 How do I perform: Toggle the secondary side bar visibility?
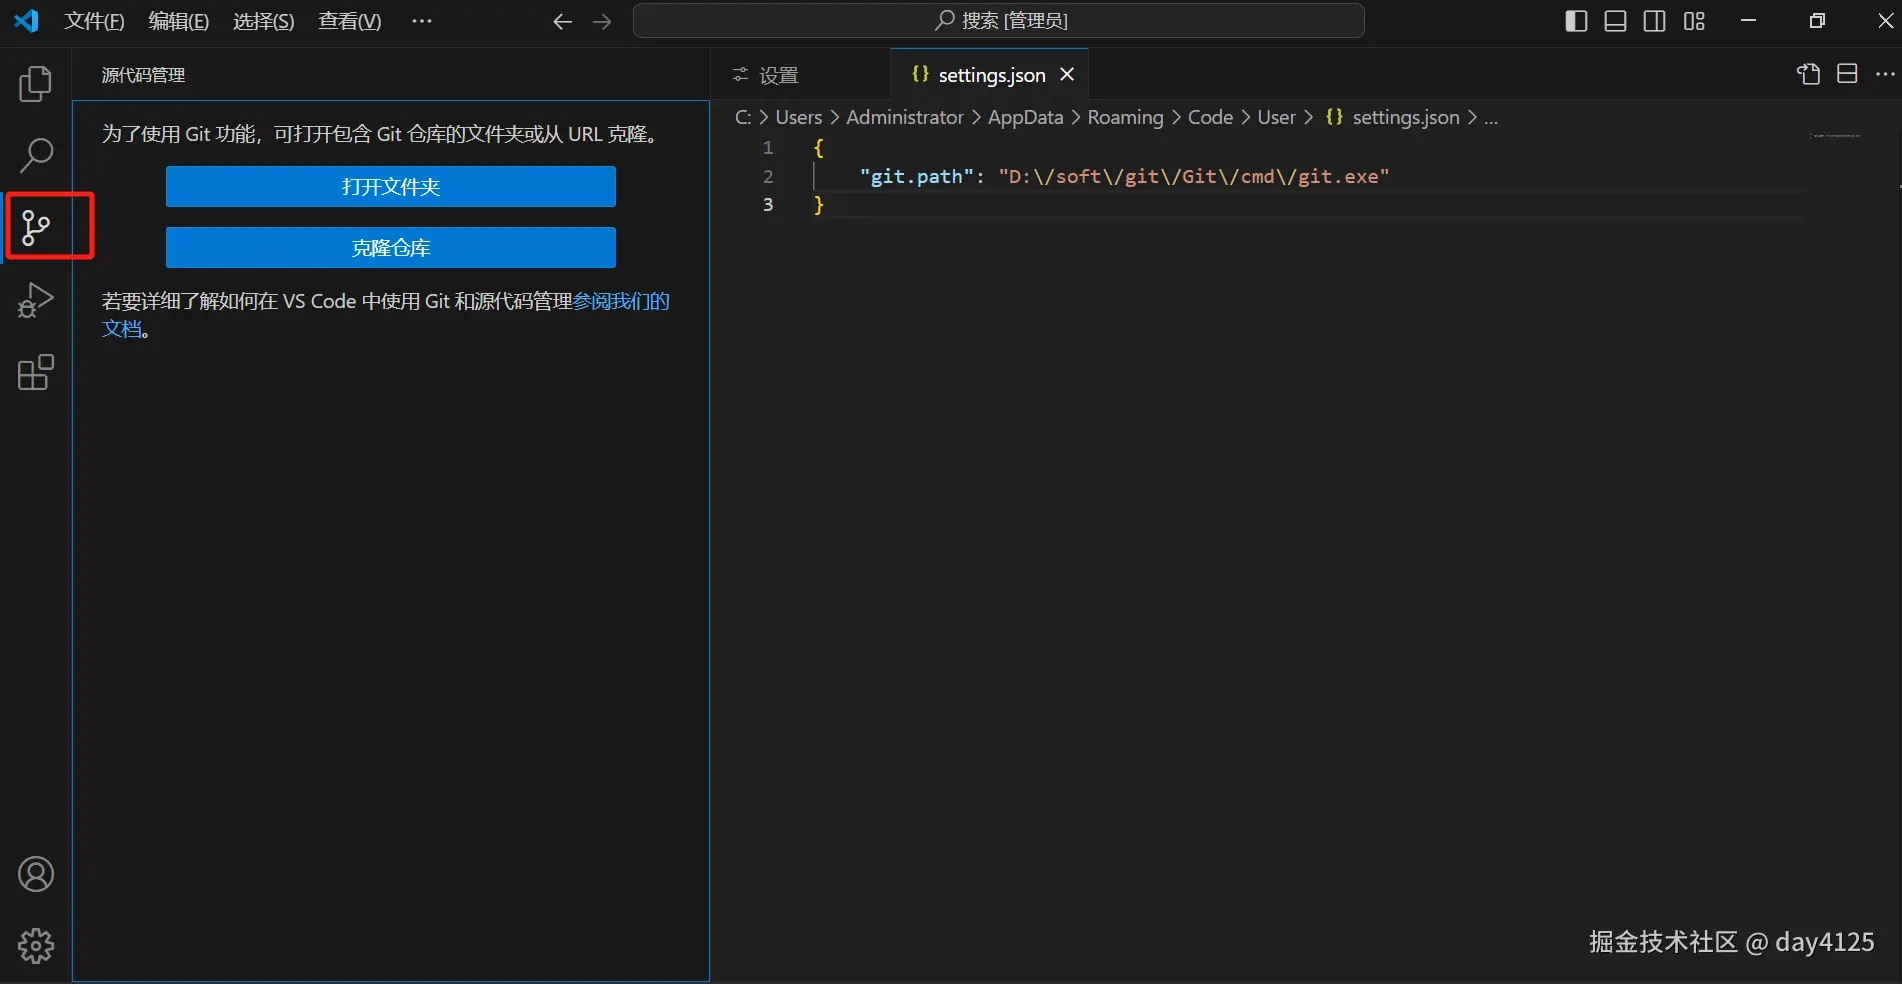pos(1655,21)
